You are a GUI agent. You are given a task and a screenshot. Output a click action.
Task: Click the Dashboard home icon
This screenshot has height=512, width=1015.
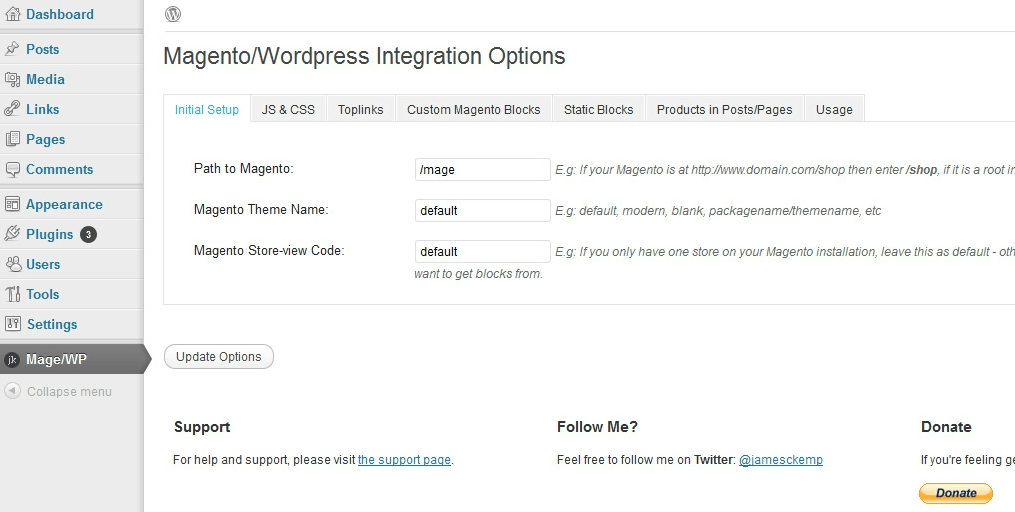tap(12, 14)
